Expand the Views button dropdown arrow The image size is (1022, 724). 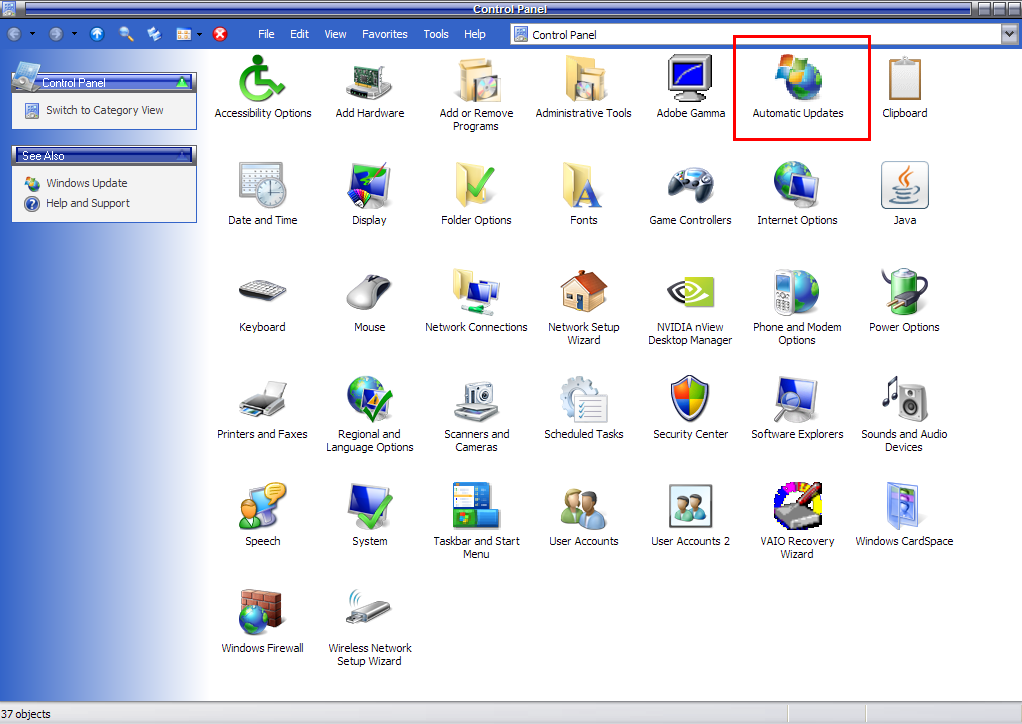[199, 34]
